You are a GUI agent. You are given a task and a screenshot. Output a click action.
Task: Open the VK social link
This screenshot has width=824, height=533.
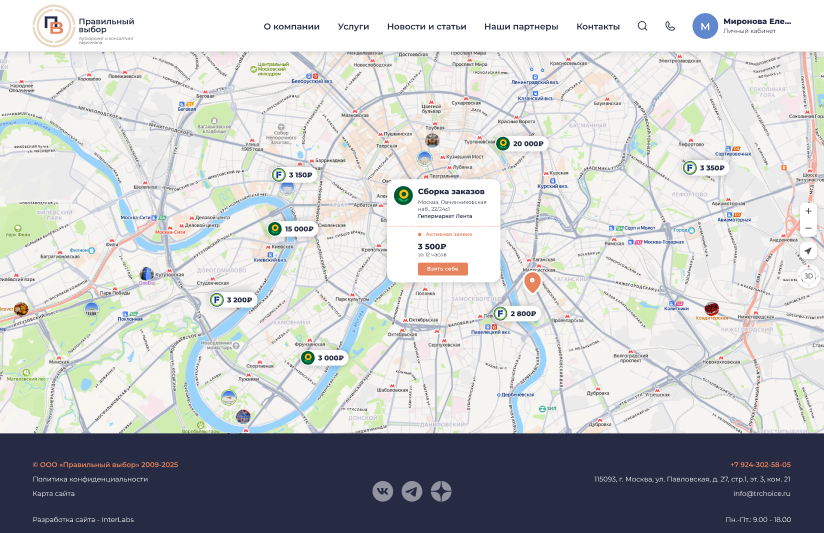coord(383,491)
